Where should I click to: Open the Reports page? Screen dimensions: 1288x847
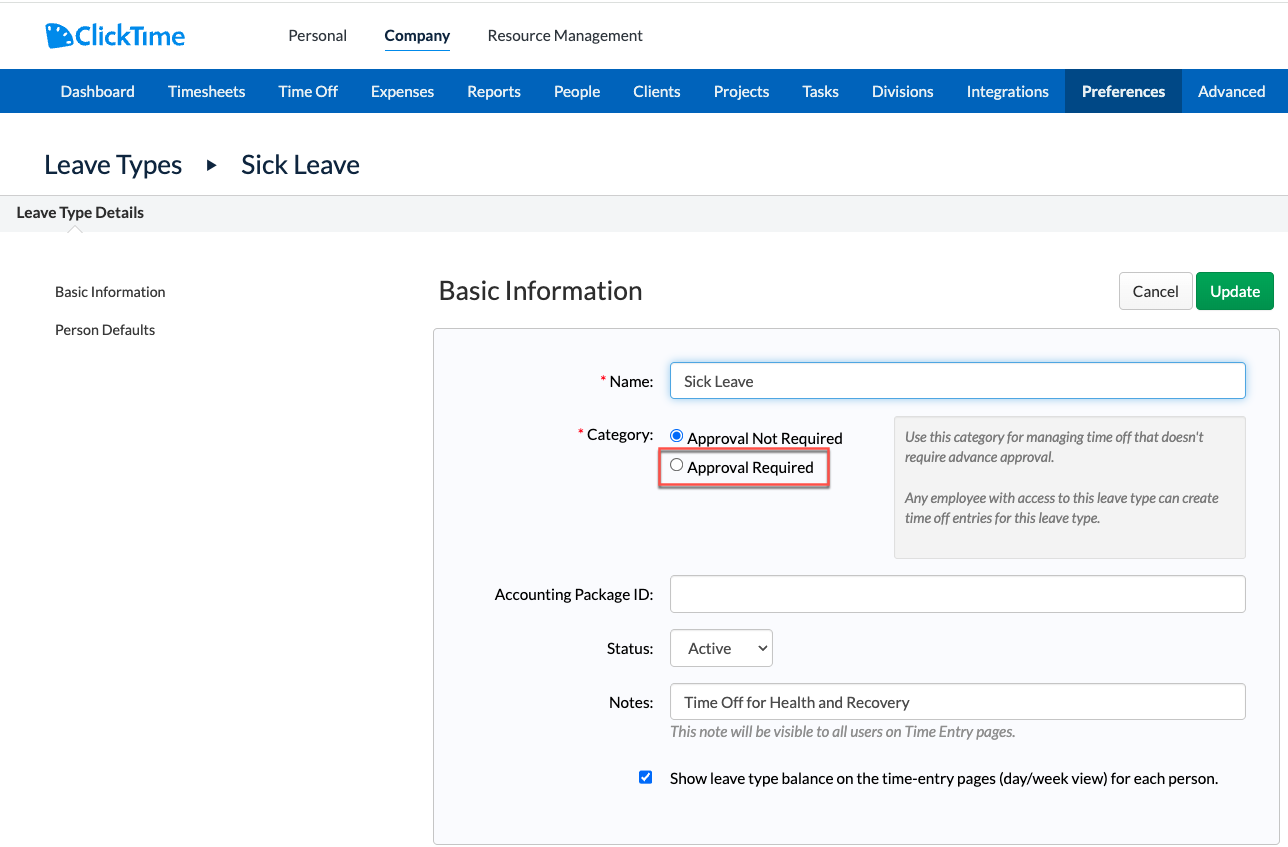(x=494, y=91)
